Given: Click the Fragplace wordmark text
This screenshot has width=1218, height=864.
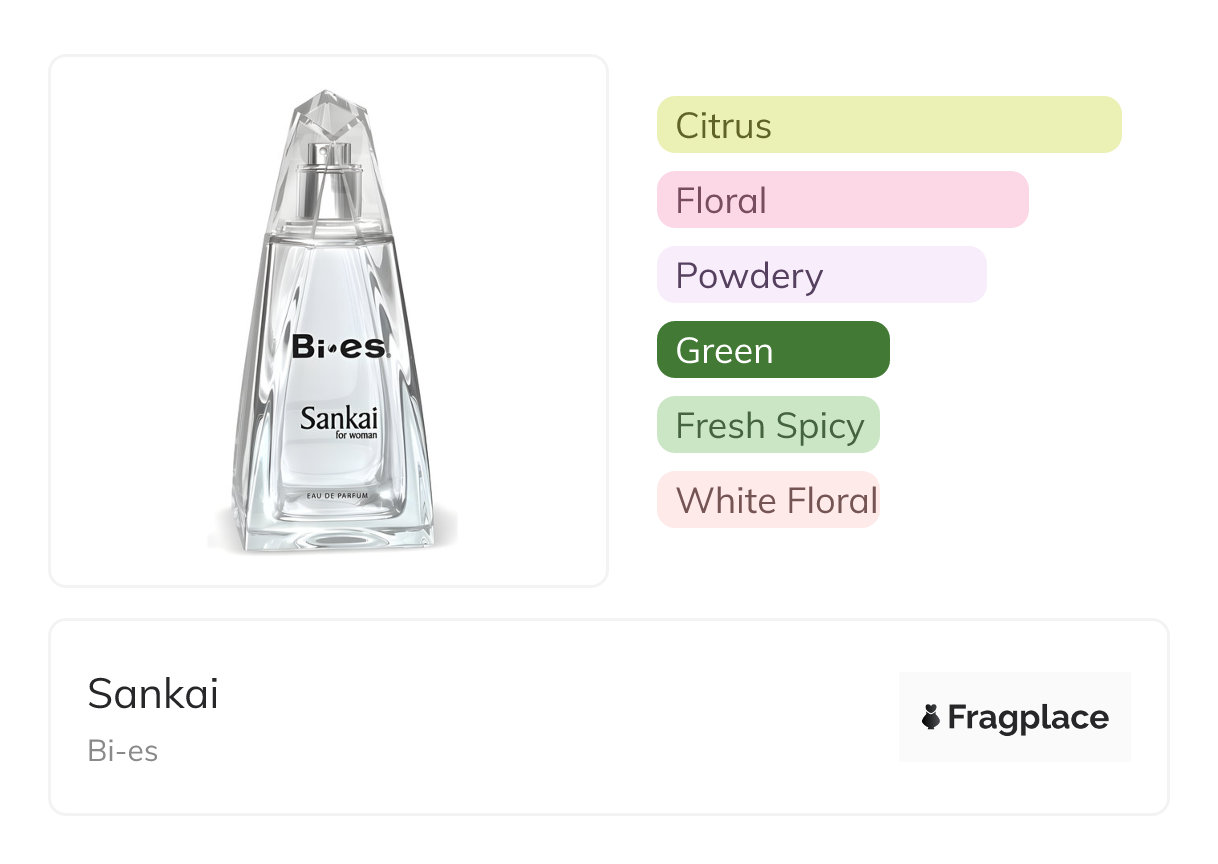Looking at the screenshot, I should (1028, 717).
